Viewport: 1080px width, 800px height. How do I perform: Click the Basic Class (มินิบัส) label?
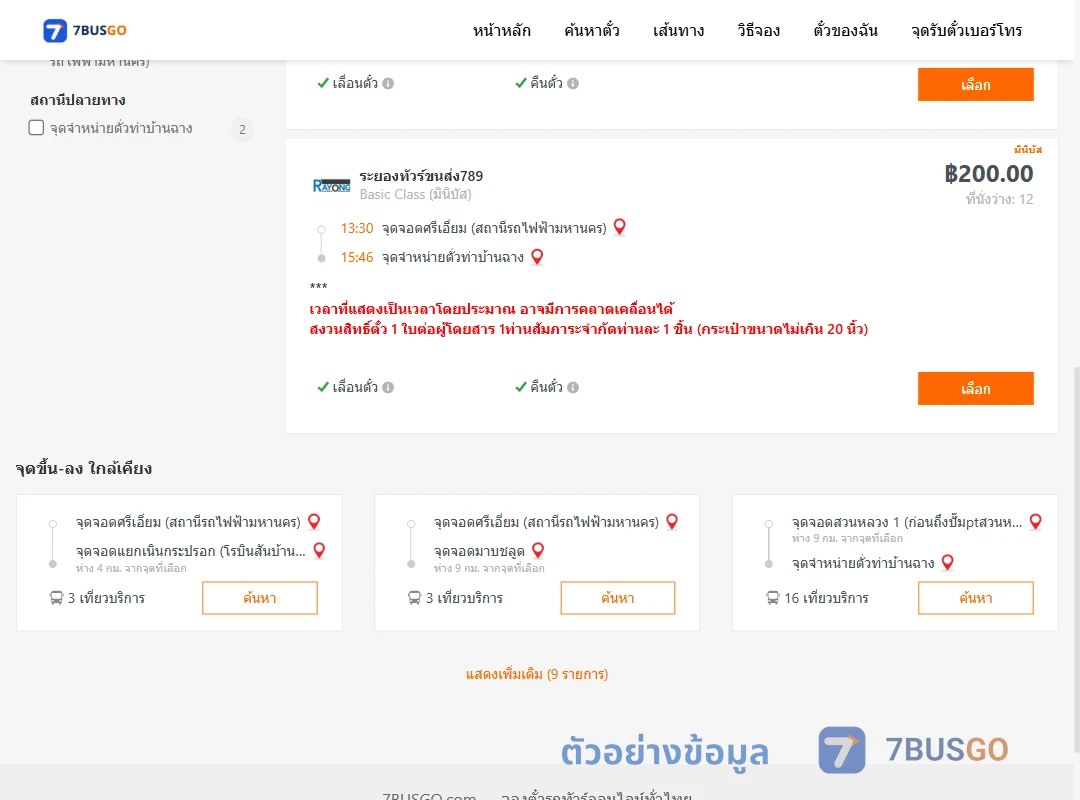click(x=415, y=194)
